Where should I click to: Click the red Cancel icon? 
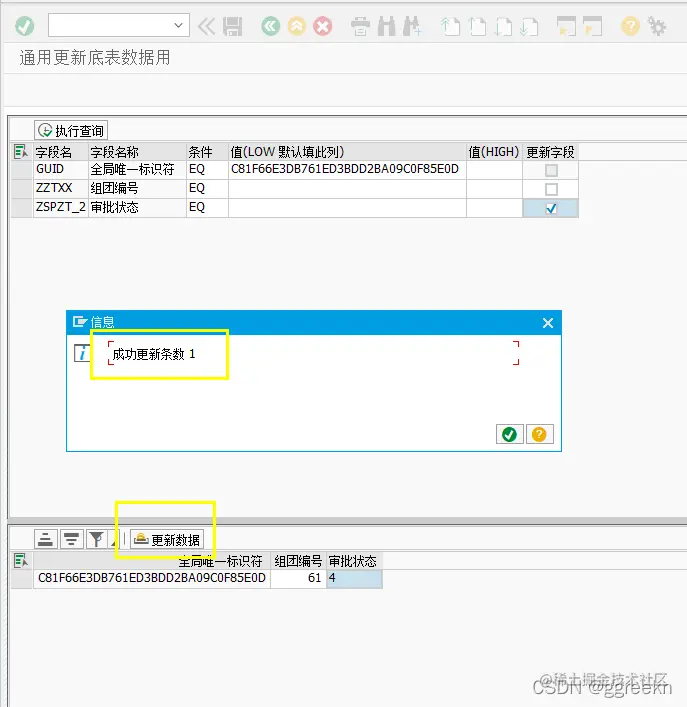[323, 27]
